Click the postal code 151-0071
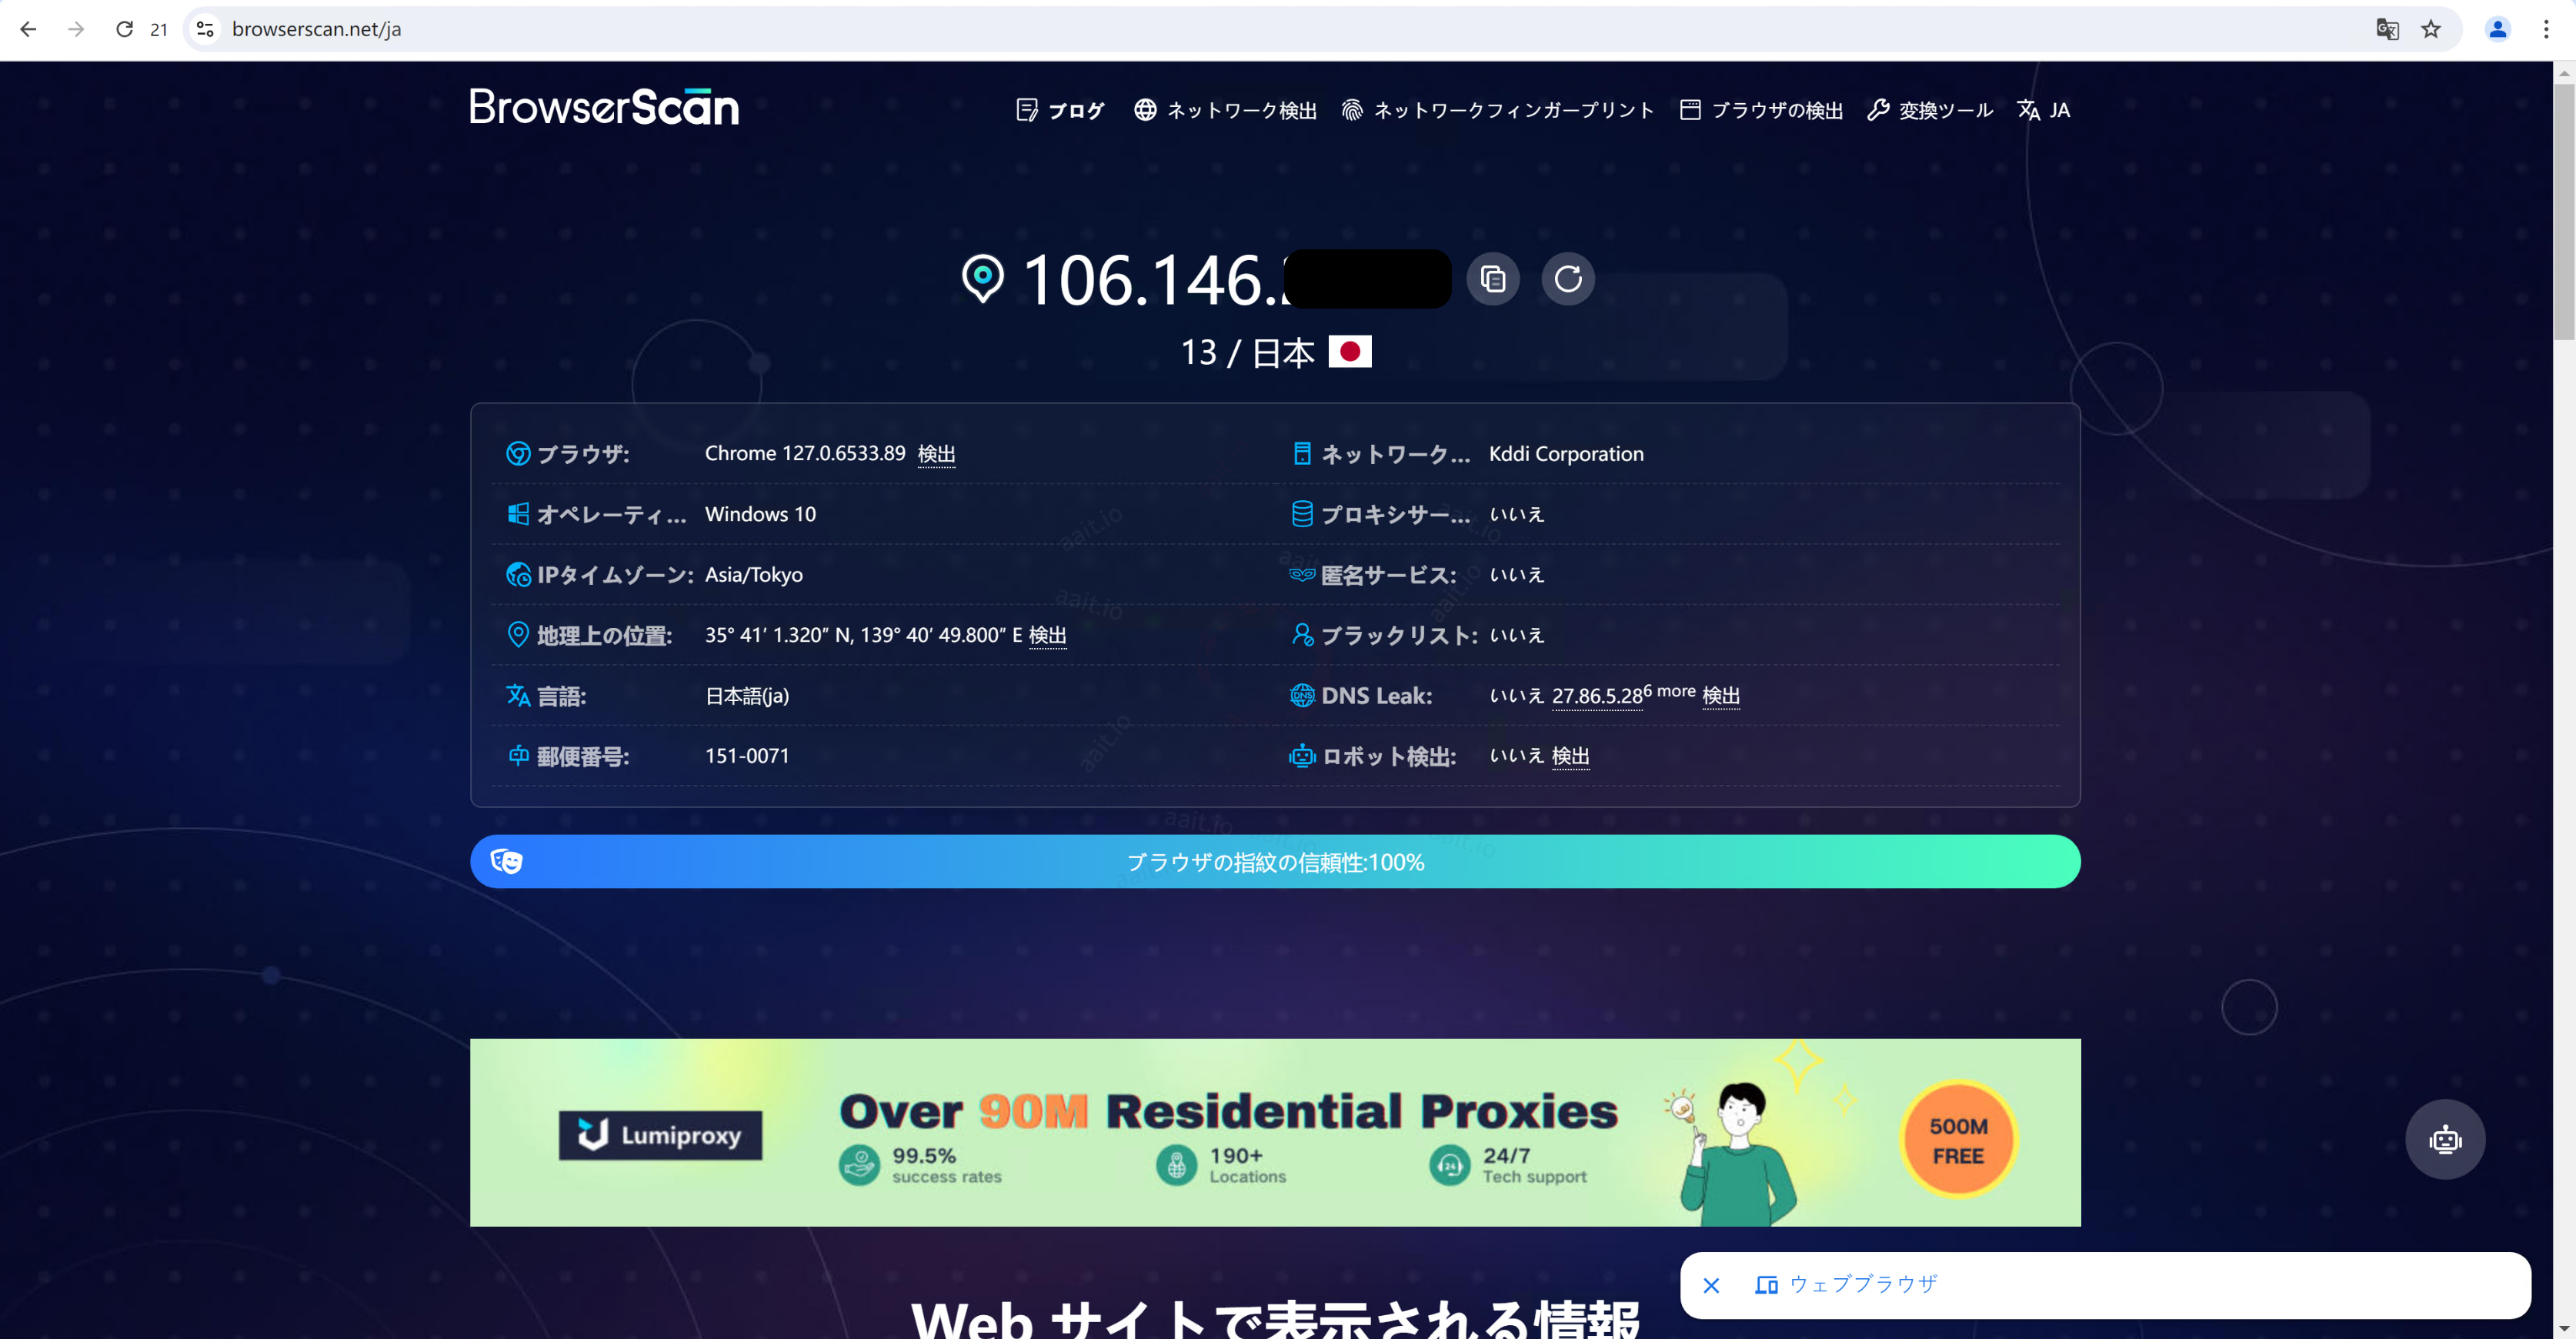 click(x=746, y=756)
